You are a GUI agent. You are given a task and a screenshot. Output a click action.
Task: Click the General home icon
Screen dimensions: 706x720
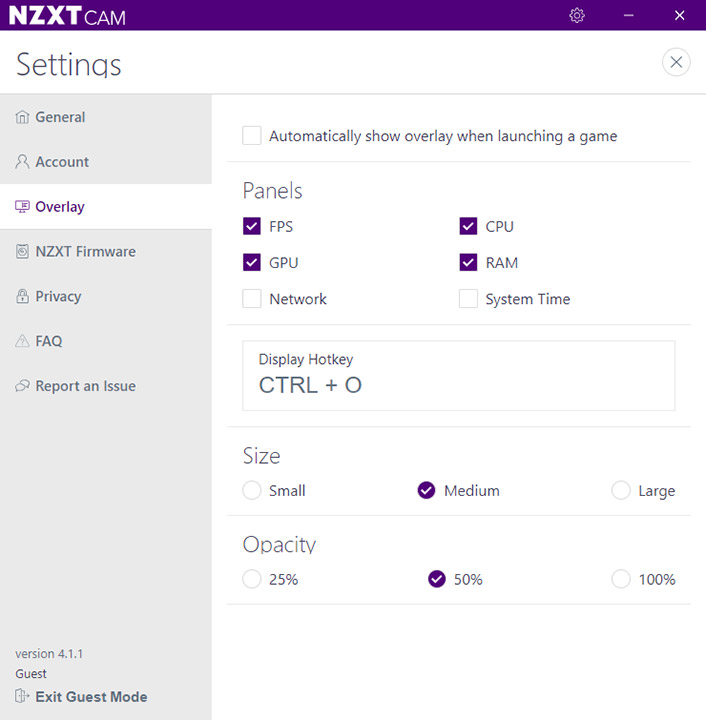pyautogui.click(x=23, y=117)
